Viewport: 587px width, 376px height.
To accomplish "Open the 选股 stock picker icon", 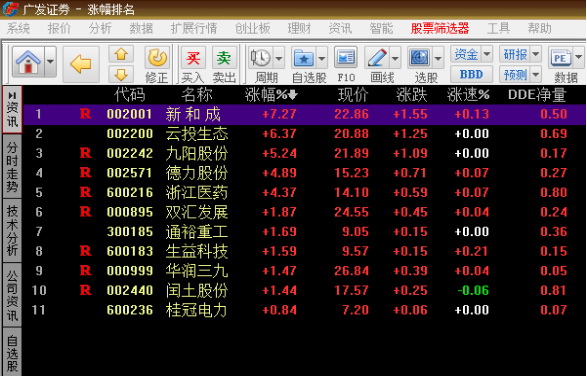I will click(420, 58).
